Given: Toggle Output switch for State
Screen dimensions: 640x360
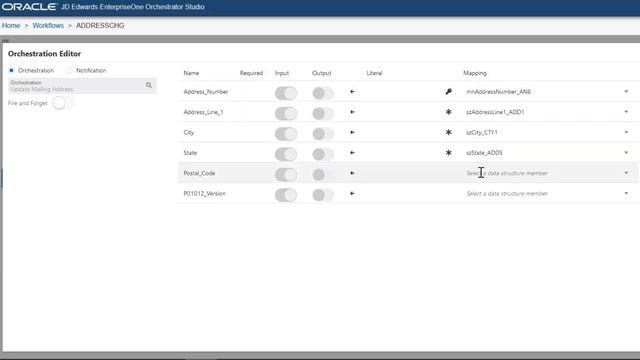Looking at the screenshot, I should [x=323, y=154].
